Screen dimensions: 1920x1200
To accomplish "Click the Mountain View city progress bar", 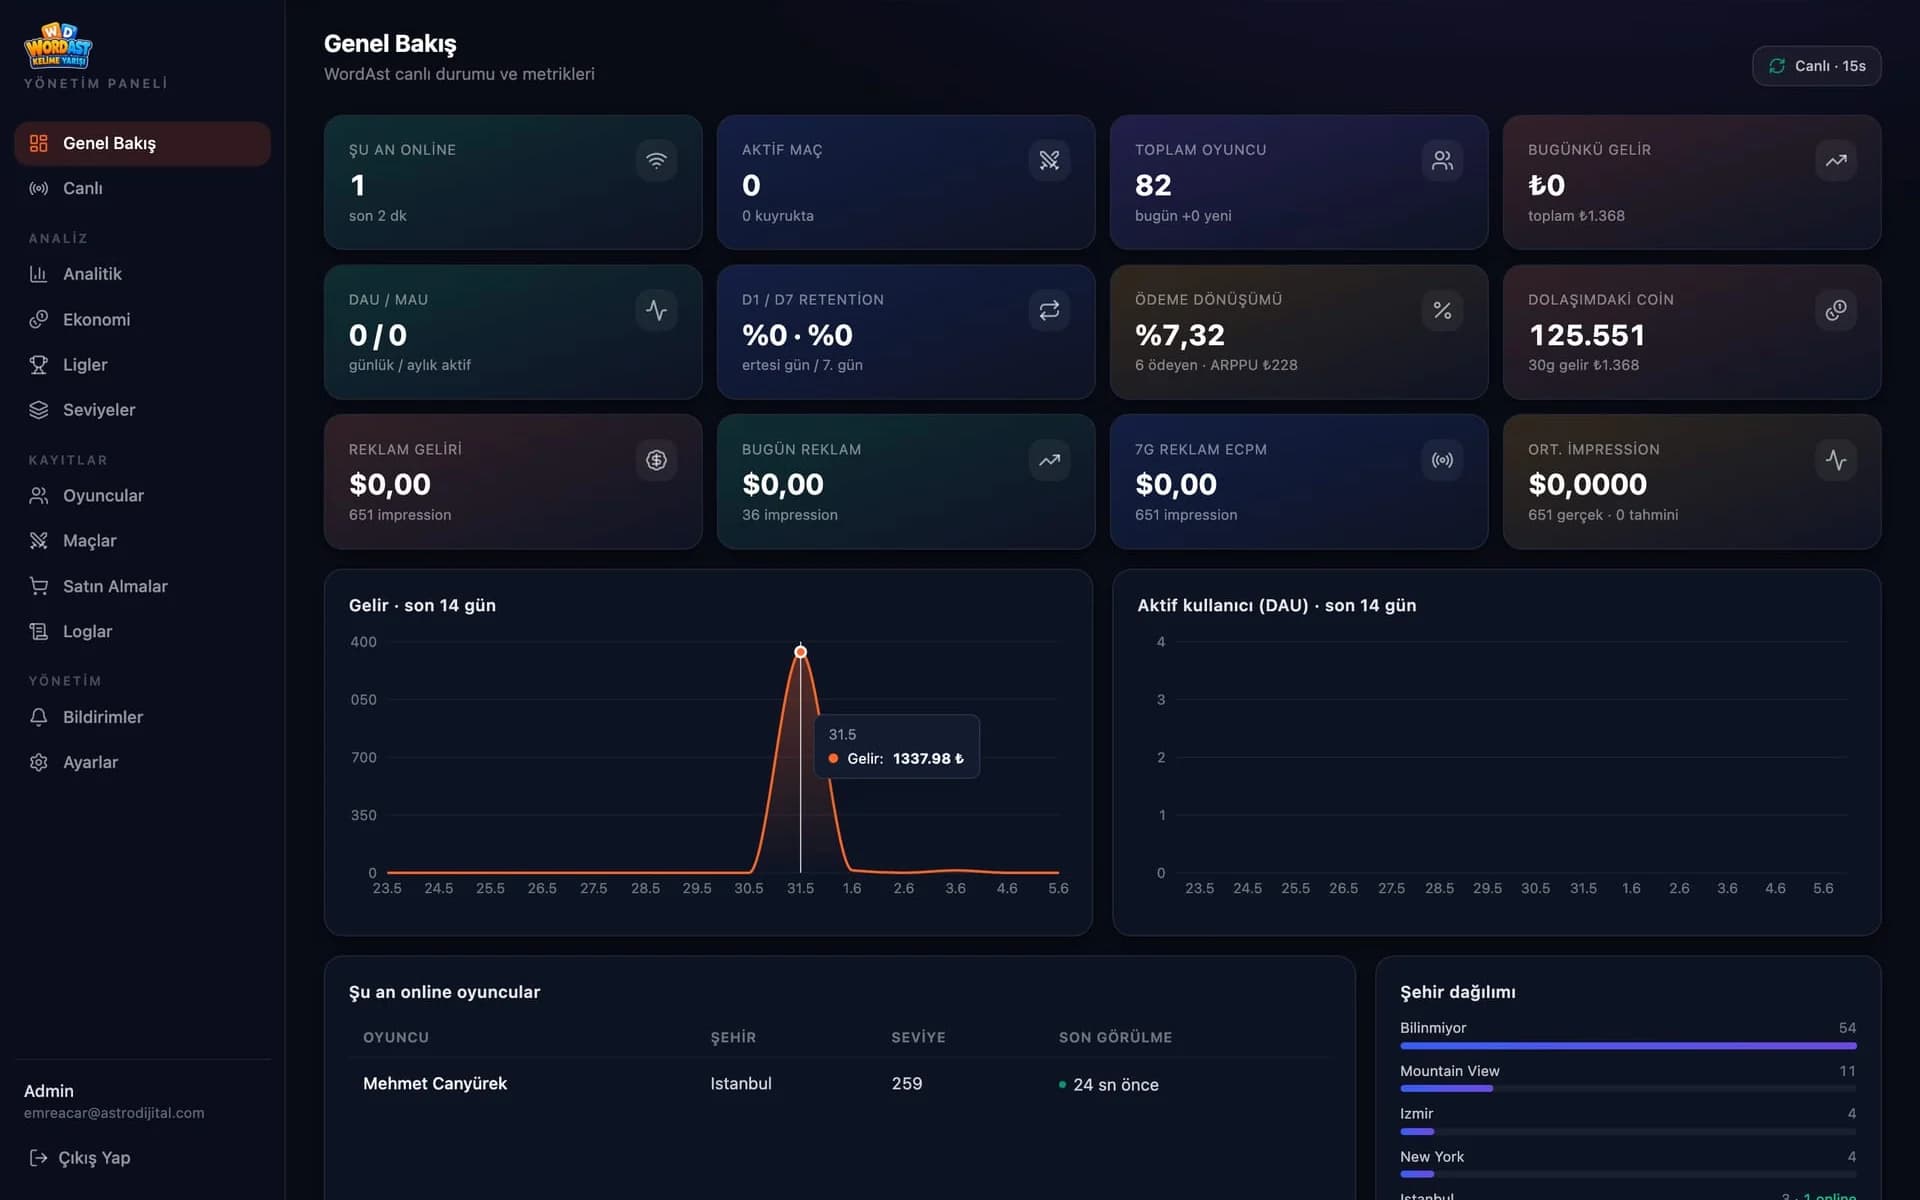I will [1628, 1089].
